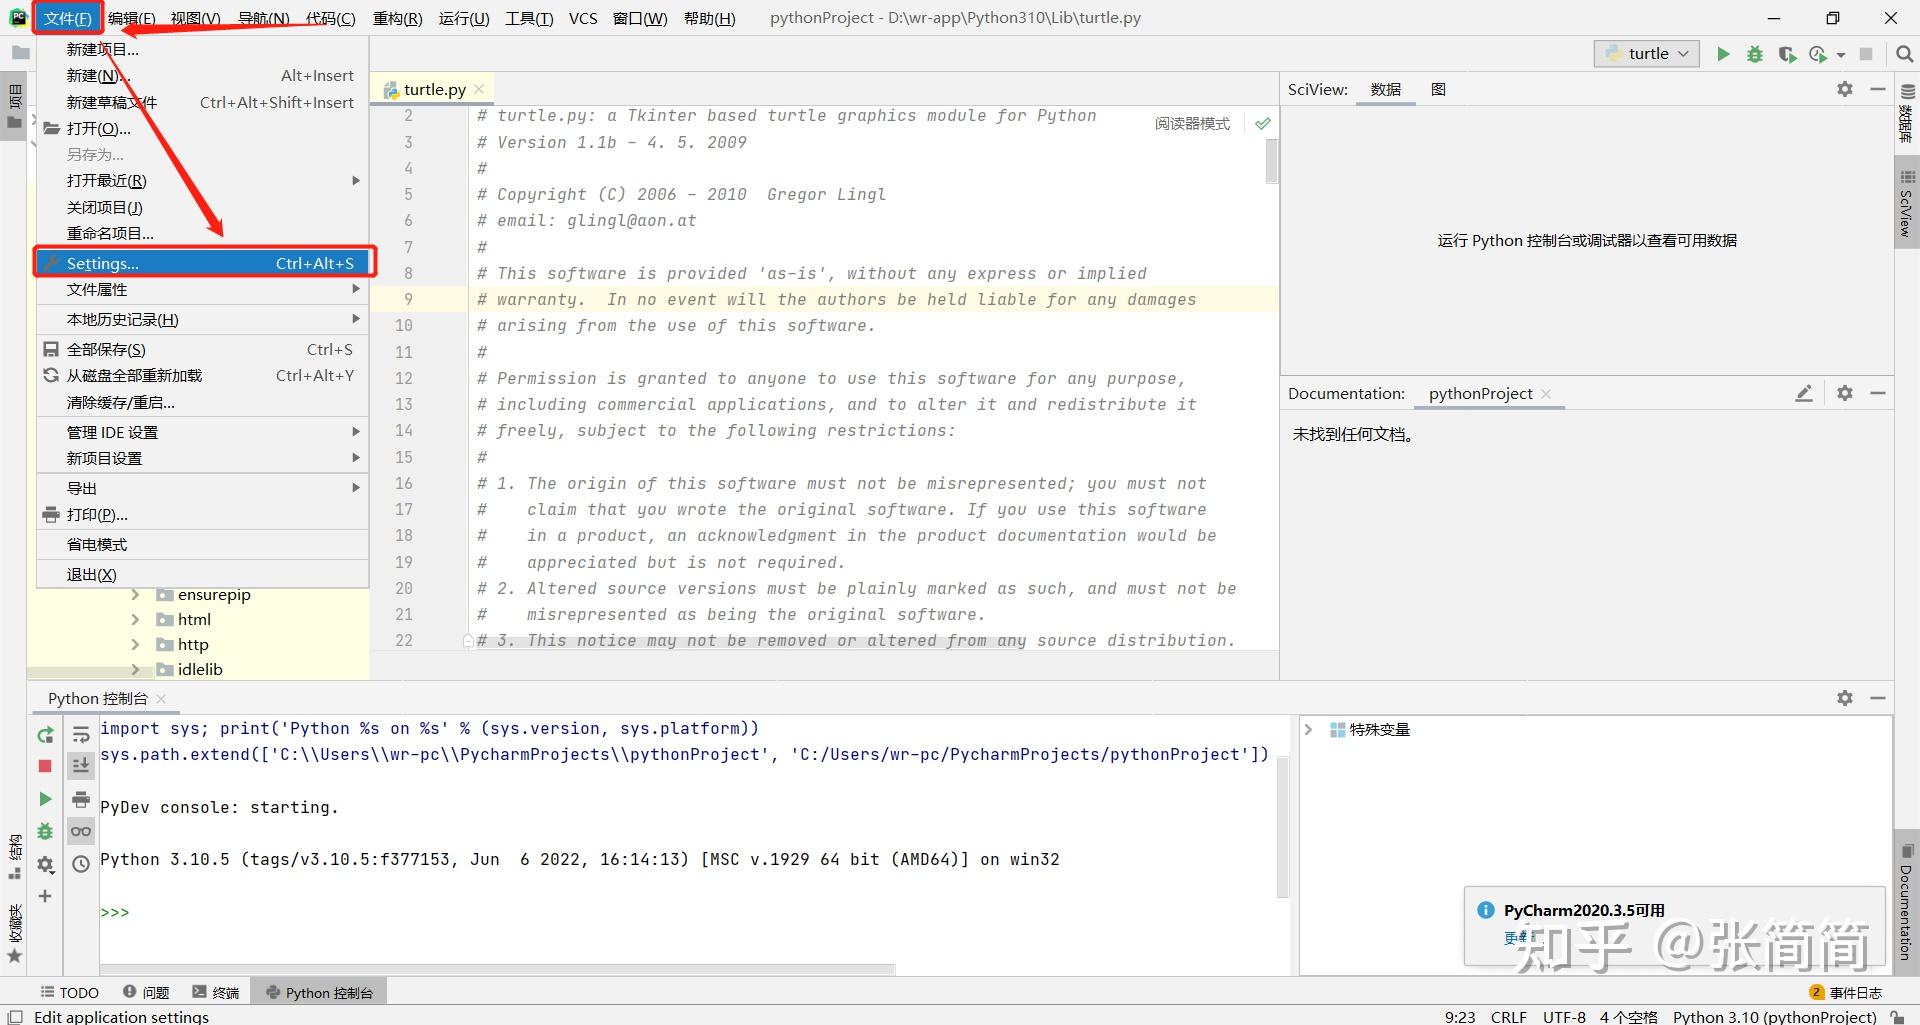
Task: Open console settings with the gear icon
Action: click(46, 864)
